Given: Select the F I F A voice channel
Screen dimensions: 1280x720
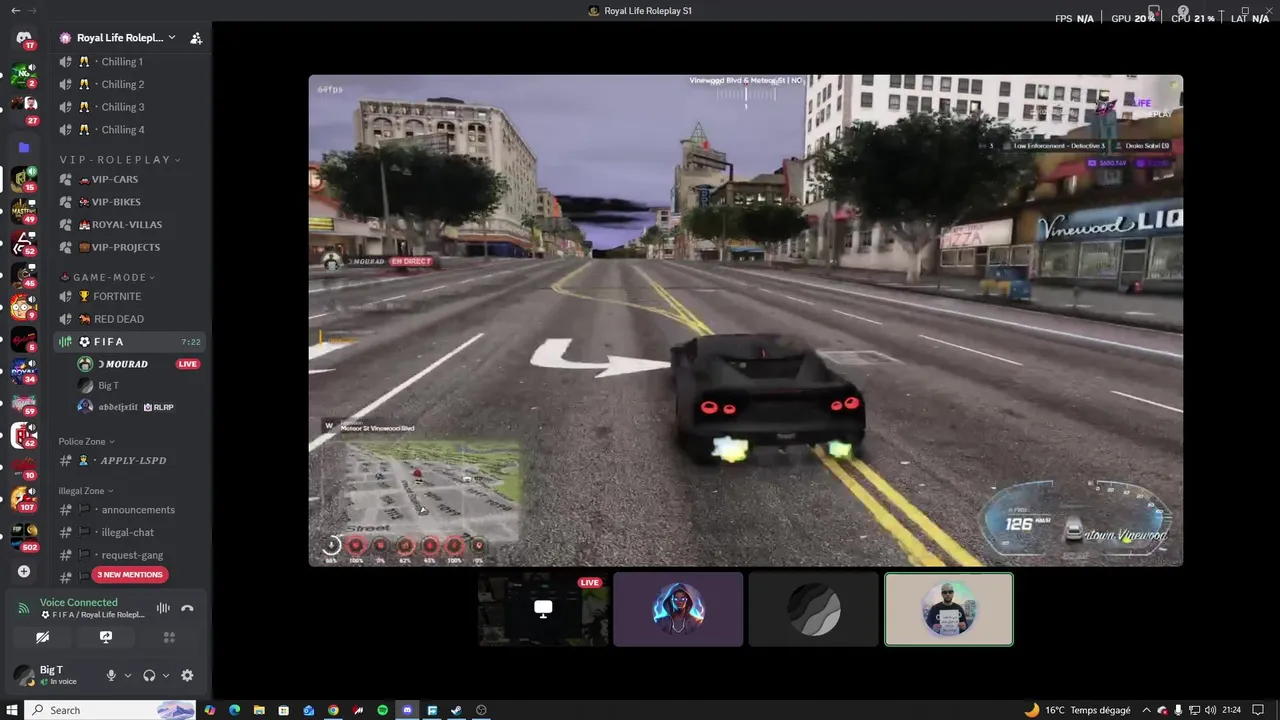Looking at the screenshot, I should pyautogui.click(x=130, y=342).
